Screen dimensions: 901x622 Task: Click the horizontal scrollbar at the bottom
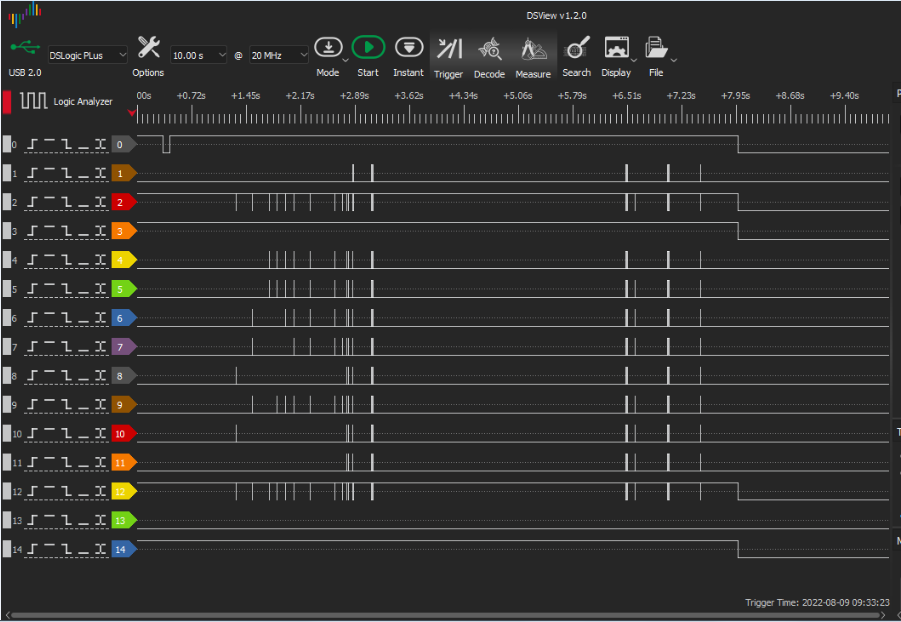[x=446, y=615]
